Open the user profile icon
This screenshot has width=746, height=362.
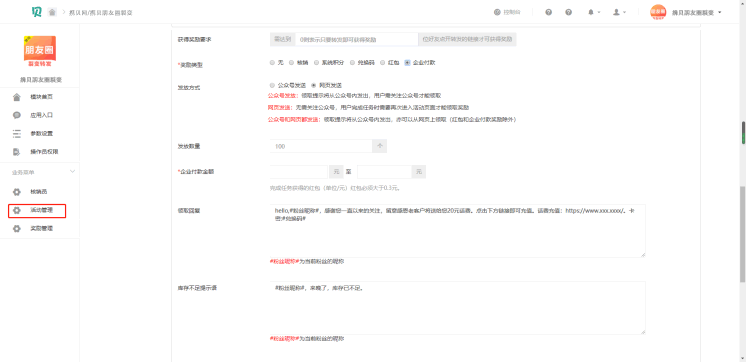(x=616, y=12)
